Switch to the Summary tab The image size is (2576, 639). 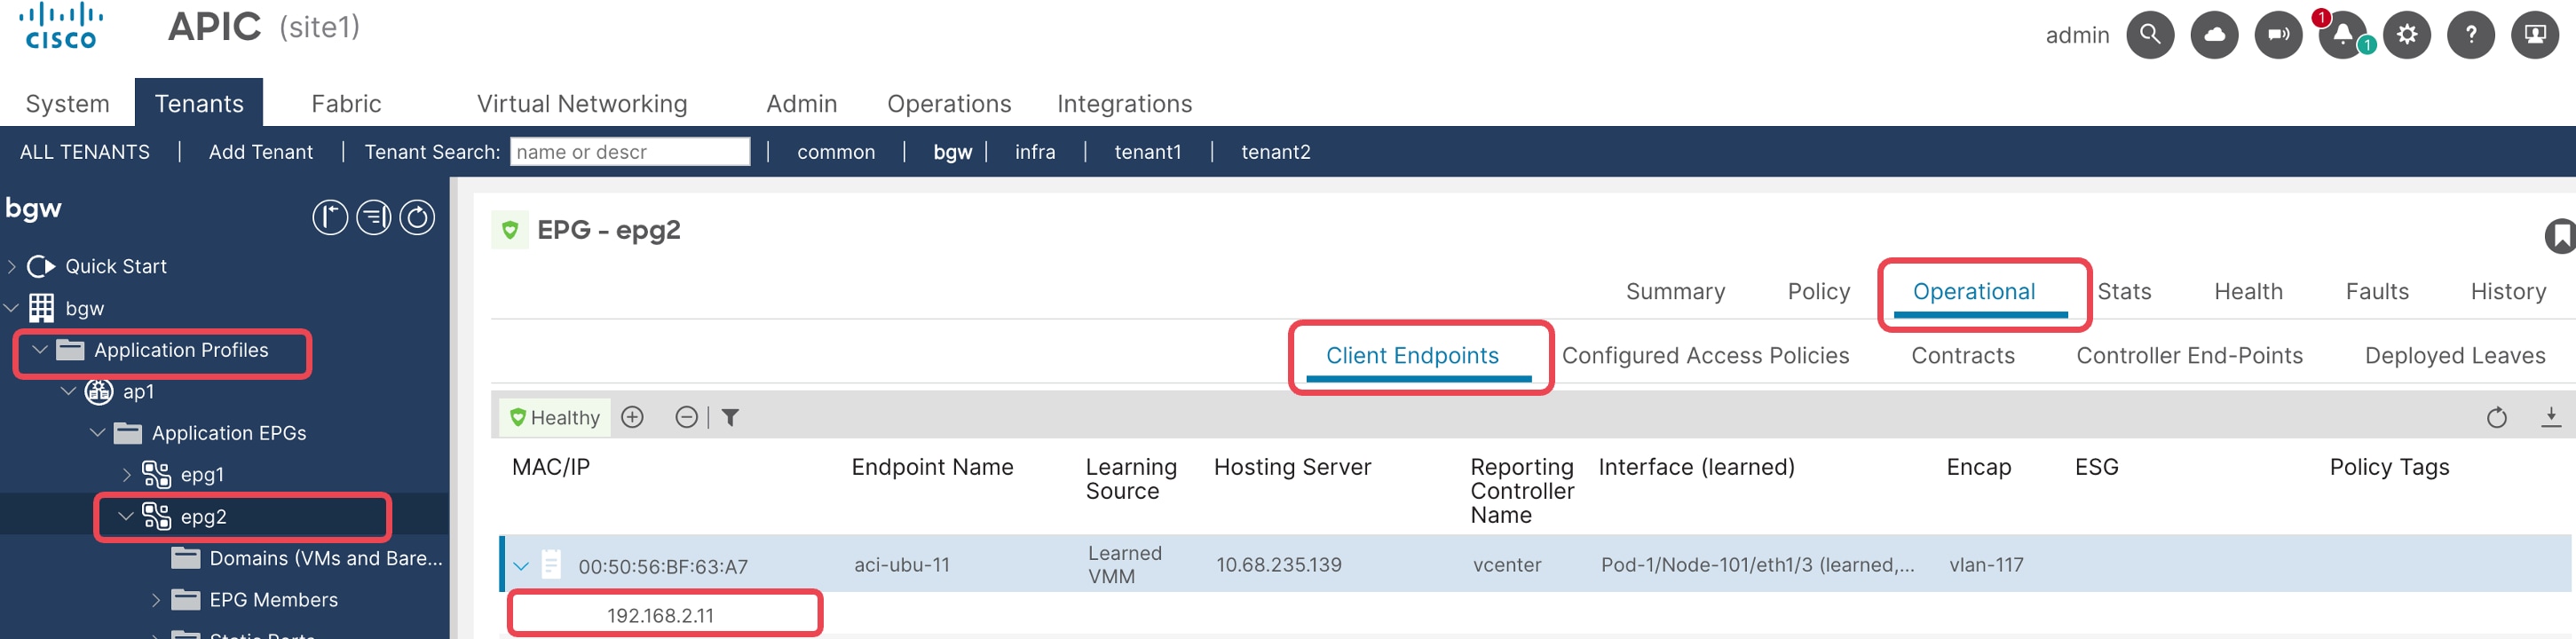click(1675, 291)
